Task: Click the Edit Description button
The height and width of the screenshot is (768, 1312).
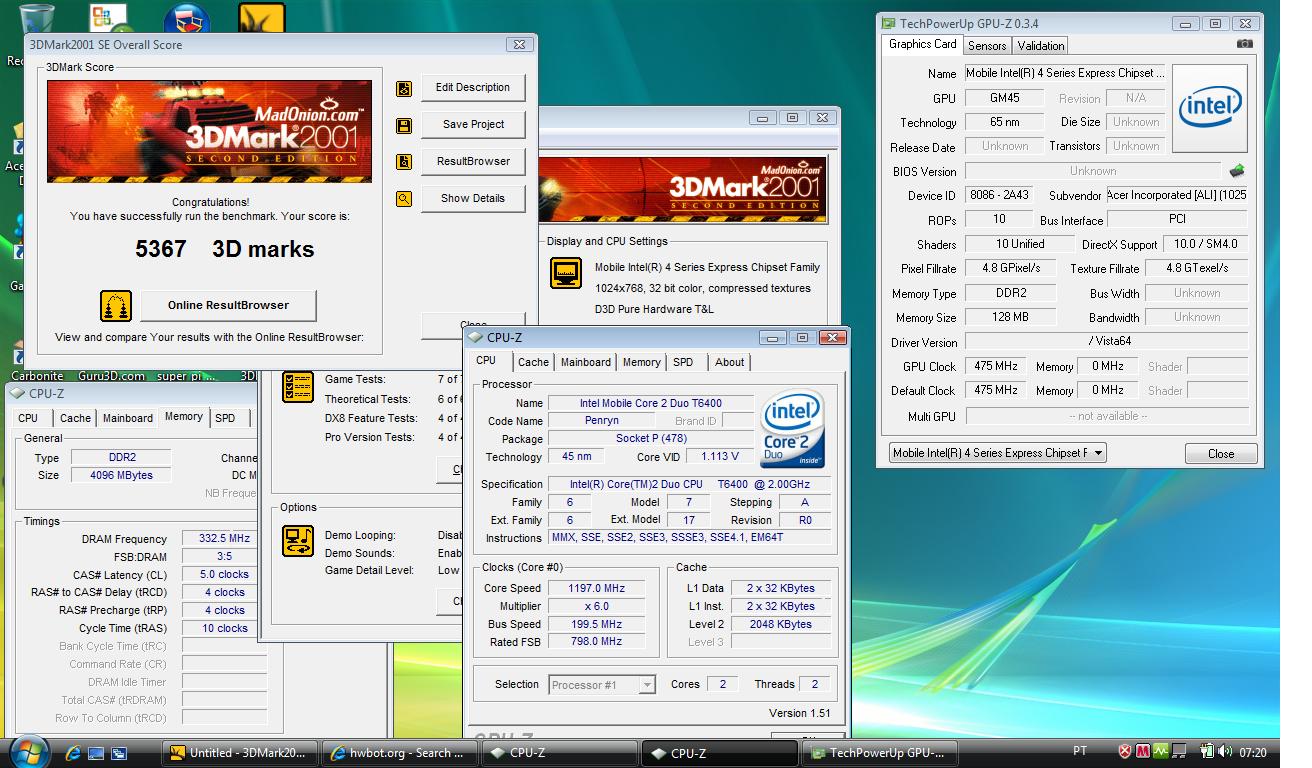Action: point(473,88)
